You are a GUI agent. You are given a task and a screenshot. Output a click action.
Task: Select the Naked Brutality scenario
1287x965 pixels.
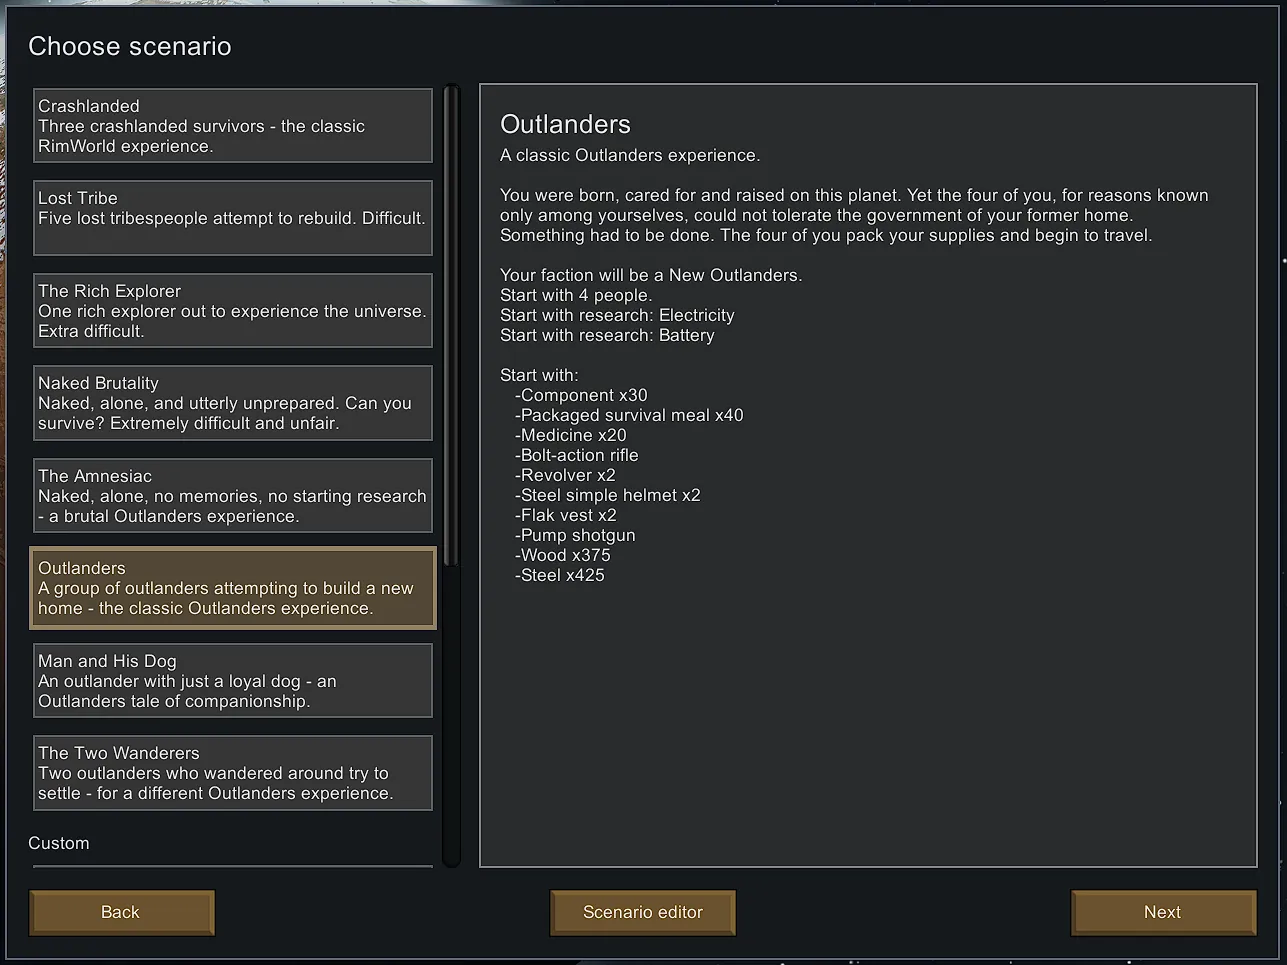(233, 403)
